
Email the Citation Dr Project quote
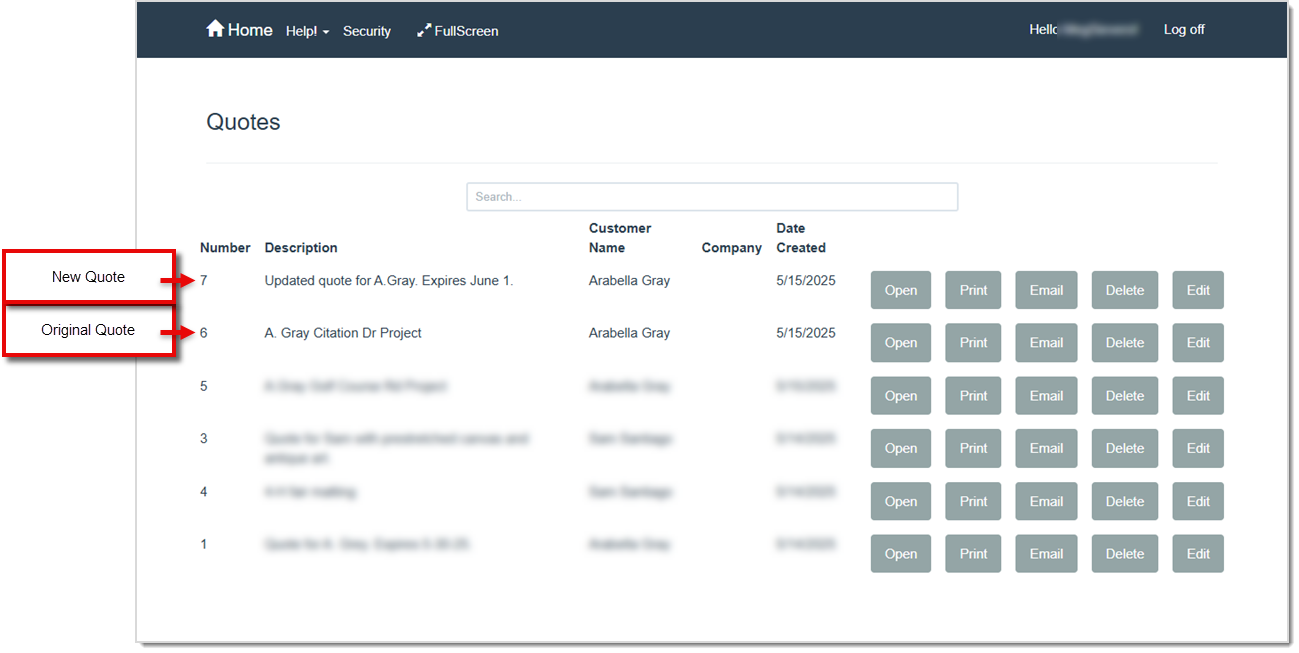pyautogui.click(x=1046, y=343)
